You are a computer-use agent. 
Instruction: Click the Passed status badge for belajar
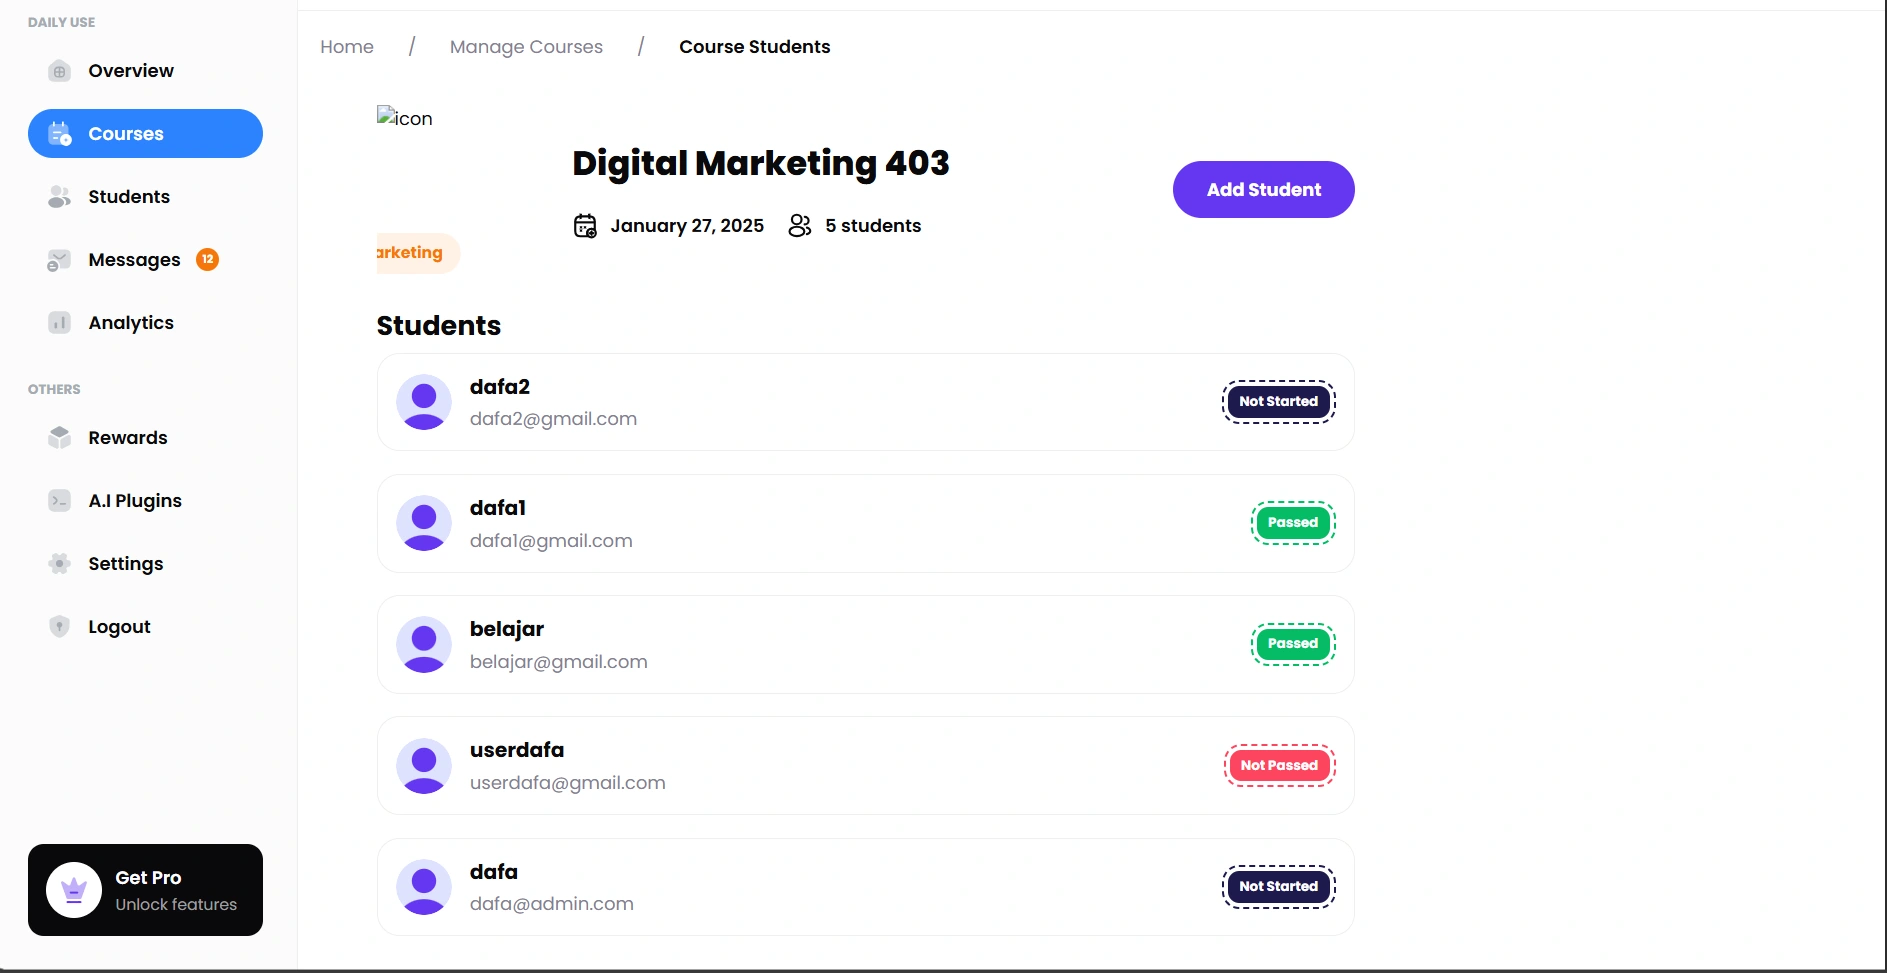(x=1292, y=644)
